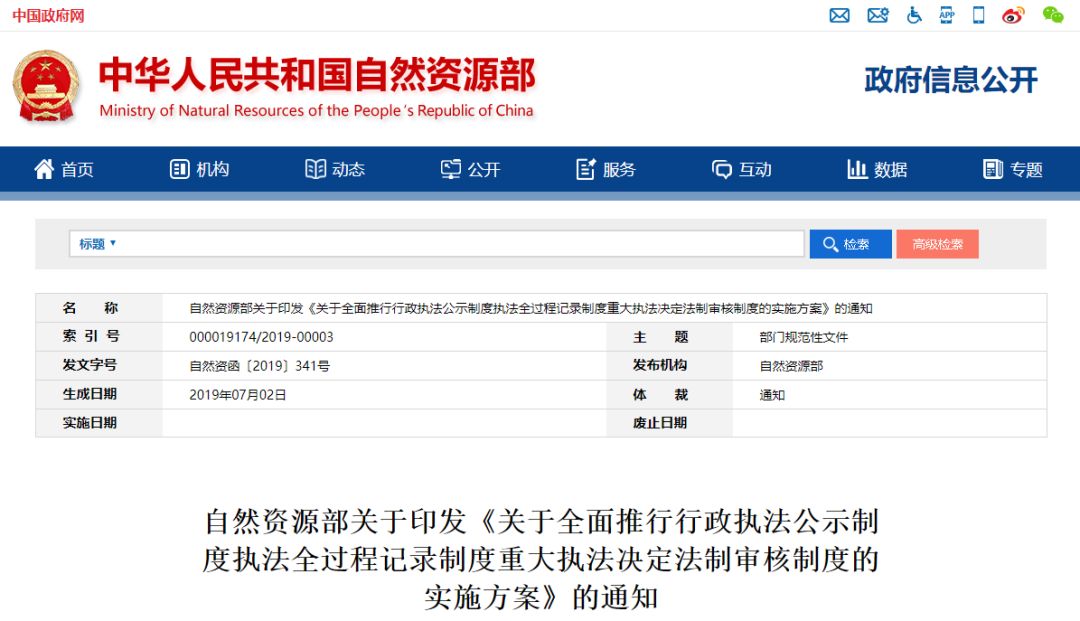
Task: Open the mail subscription icon with gear
Action: 878,15
